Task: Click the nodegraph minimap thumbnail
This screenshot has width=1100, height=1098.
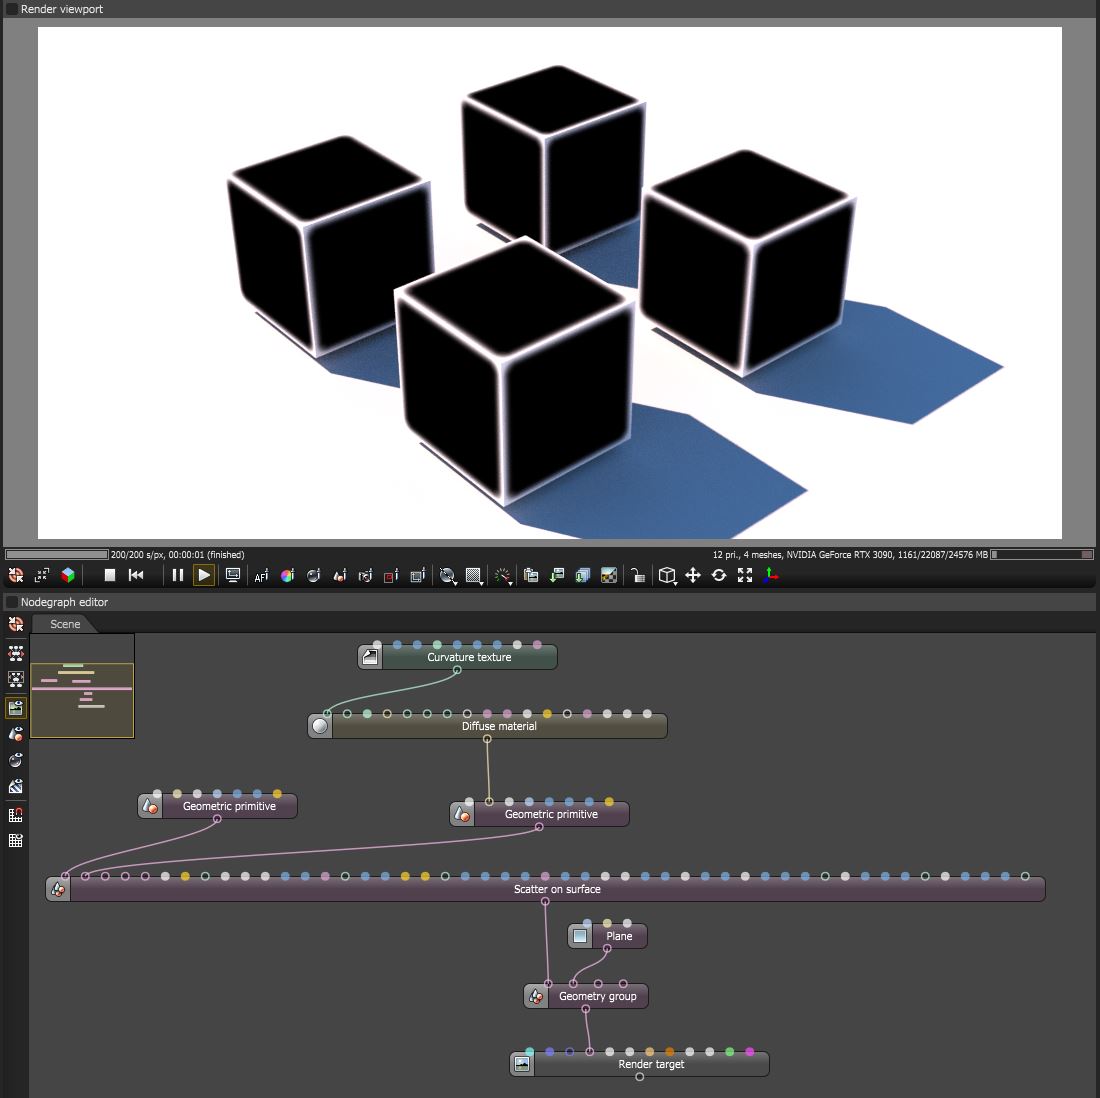Action: (x=82, y=686)
